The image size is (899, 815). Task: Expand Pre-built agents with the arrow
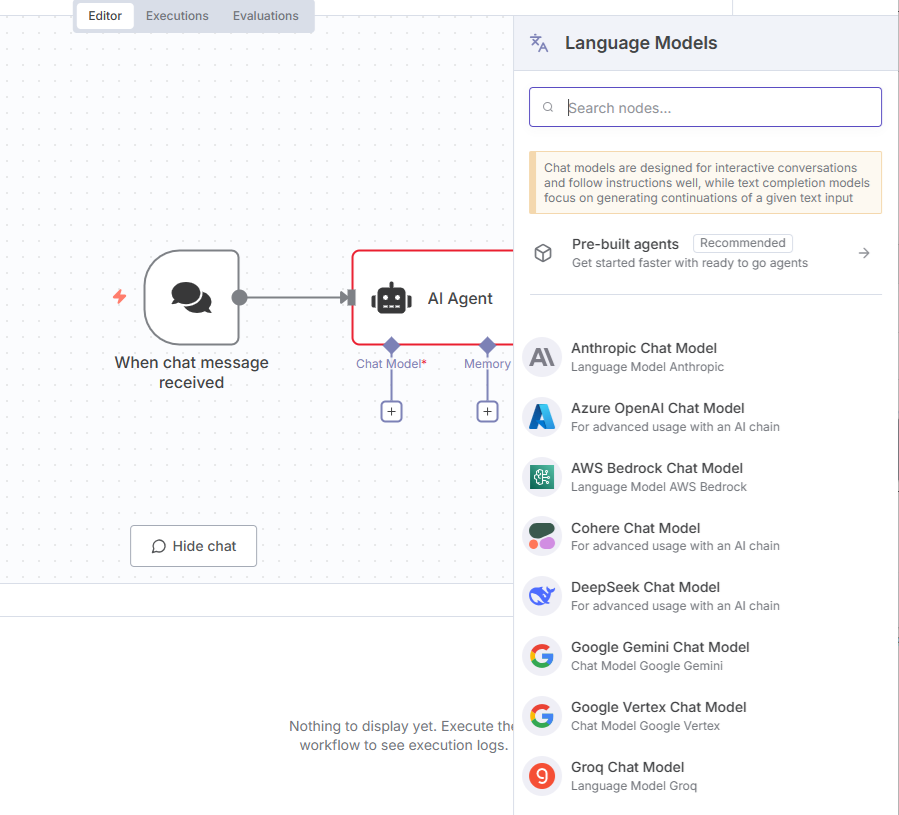pyautogui.click(x=864, y=253)
